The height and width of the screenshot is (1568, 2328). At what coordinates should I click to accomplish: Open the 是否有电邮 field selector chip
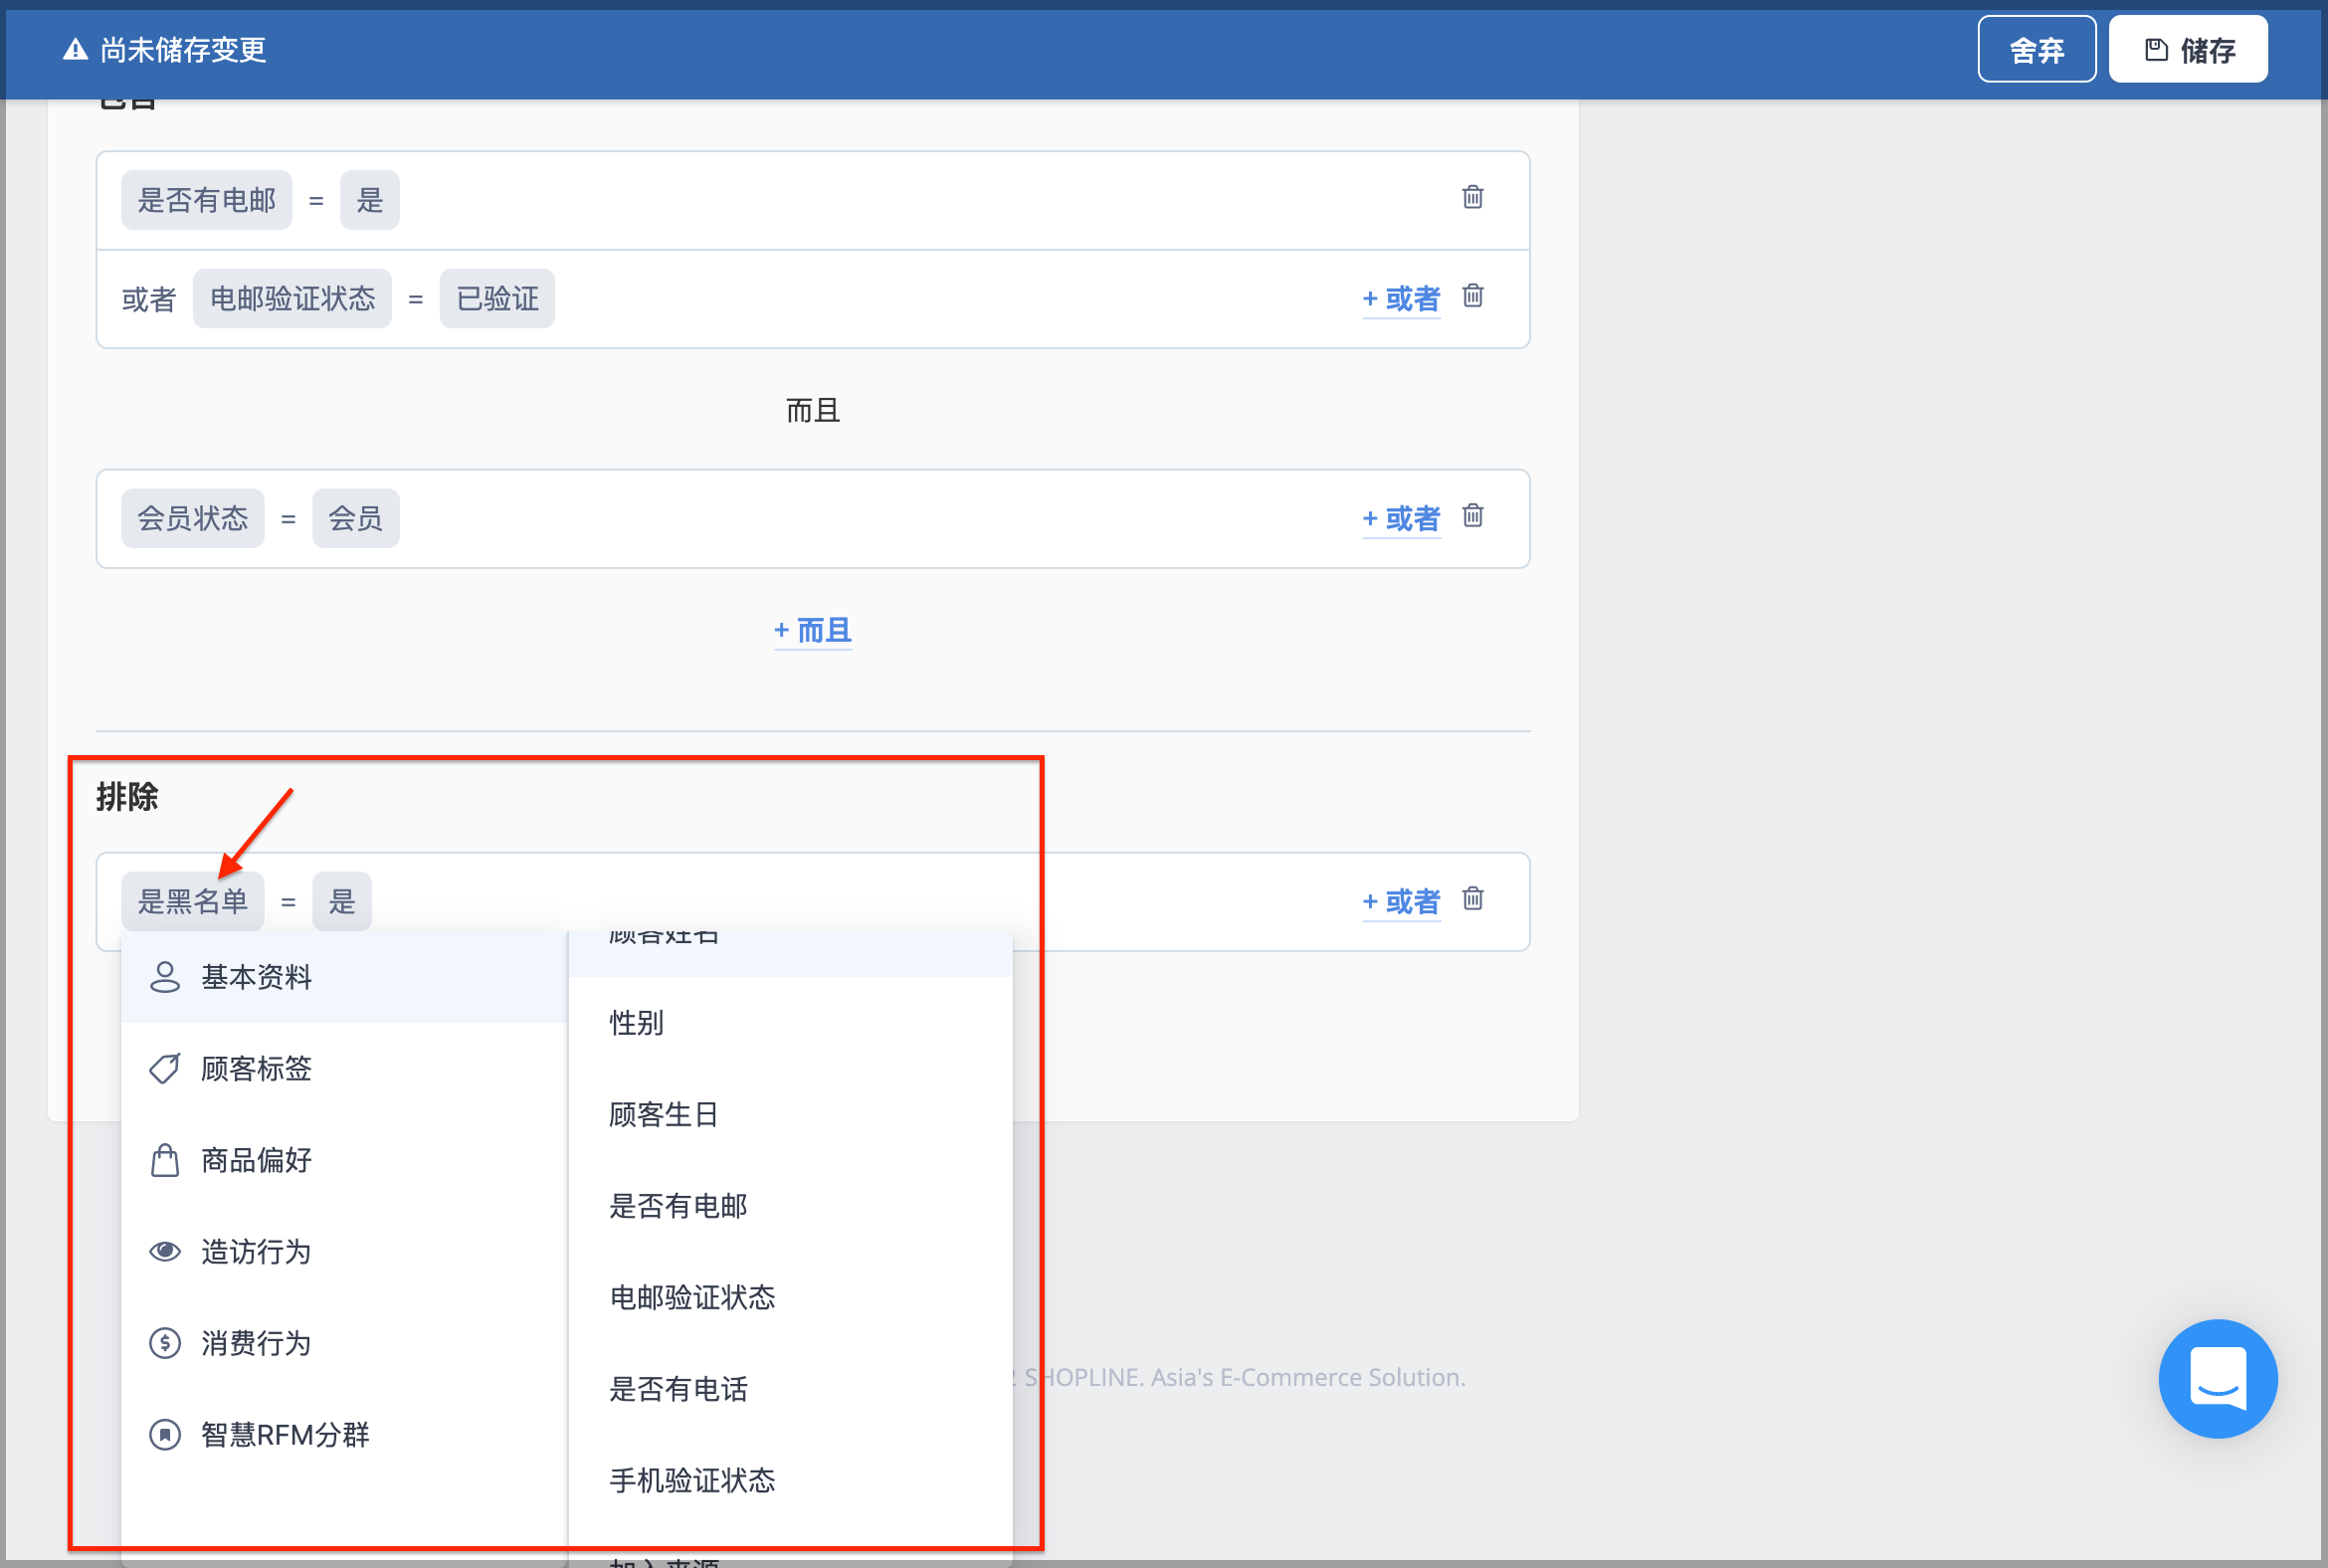[x=206, y=200]
